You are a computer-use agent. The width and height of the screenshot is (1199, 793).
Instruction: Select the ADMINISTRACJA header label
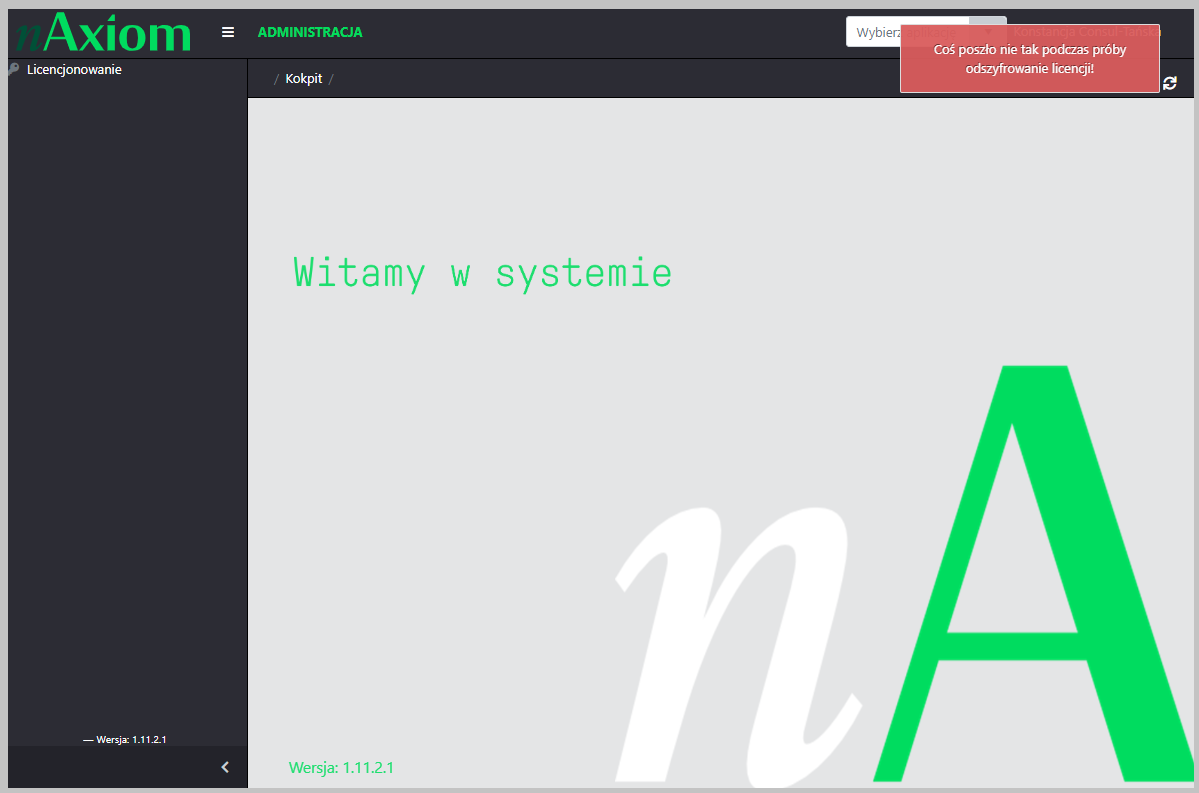pyautogui.click(x=310, y=32)
